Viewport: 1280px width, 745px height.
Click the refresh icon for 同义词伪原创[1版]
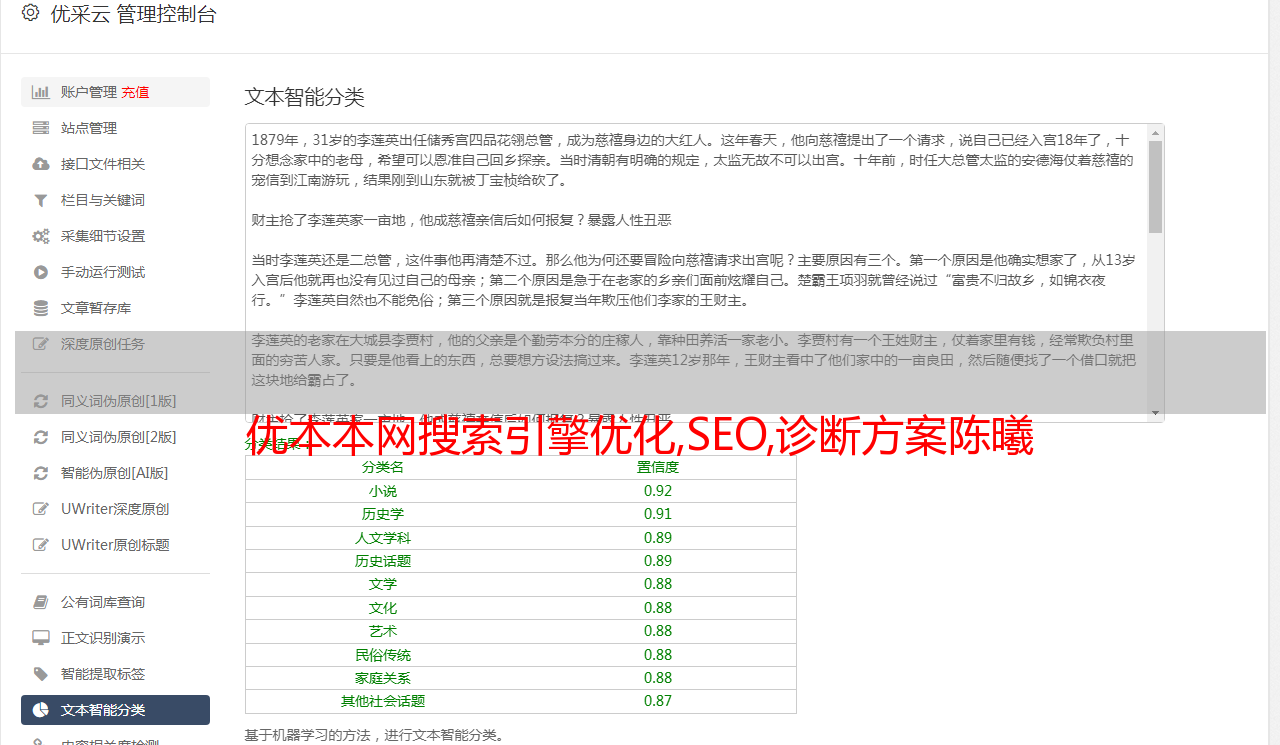click(x=41, y=401)
